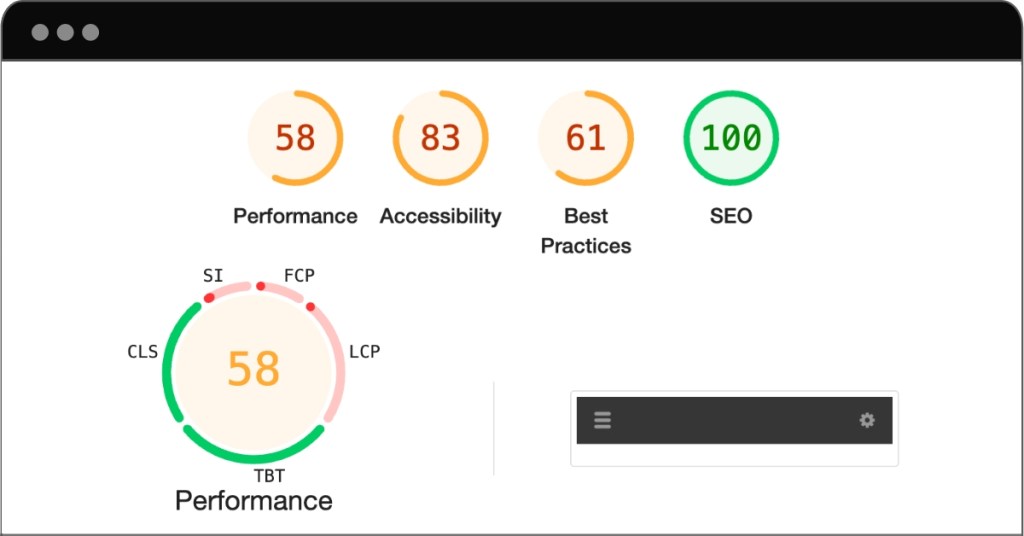This screenshot has height=536, width=1024.
Task: Jump to the Accessibility category text link
Action: [x=440, y=216]
